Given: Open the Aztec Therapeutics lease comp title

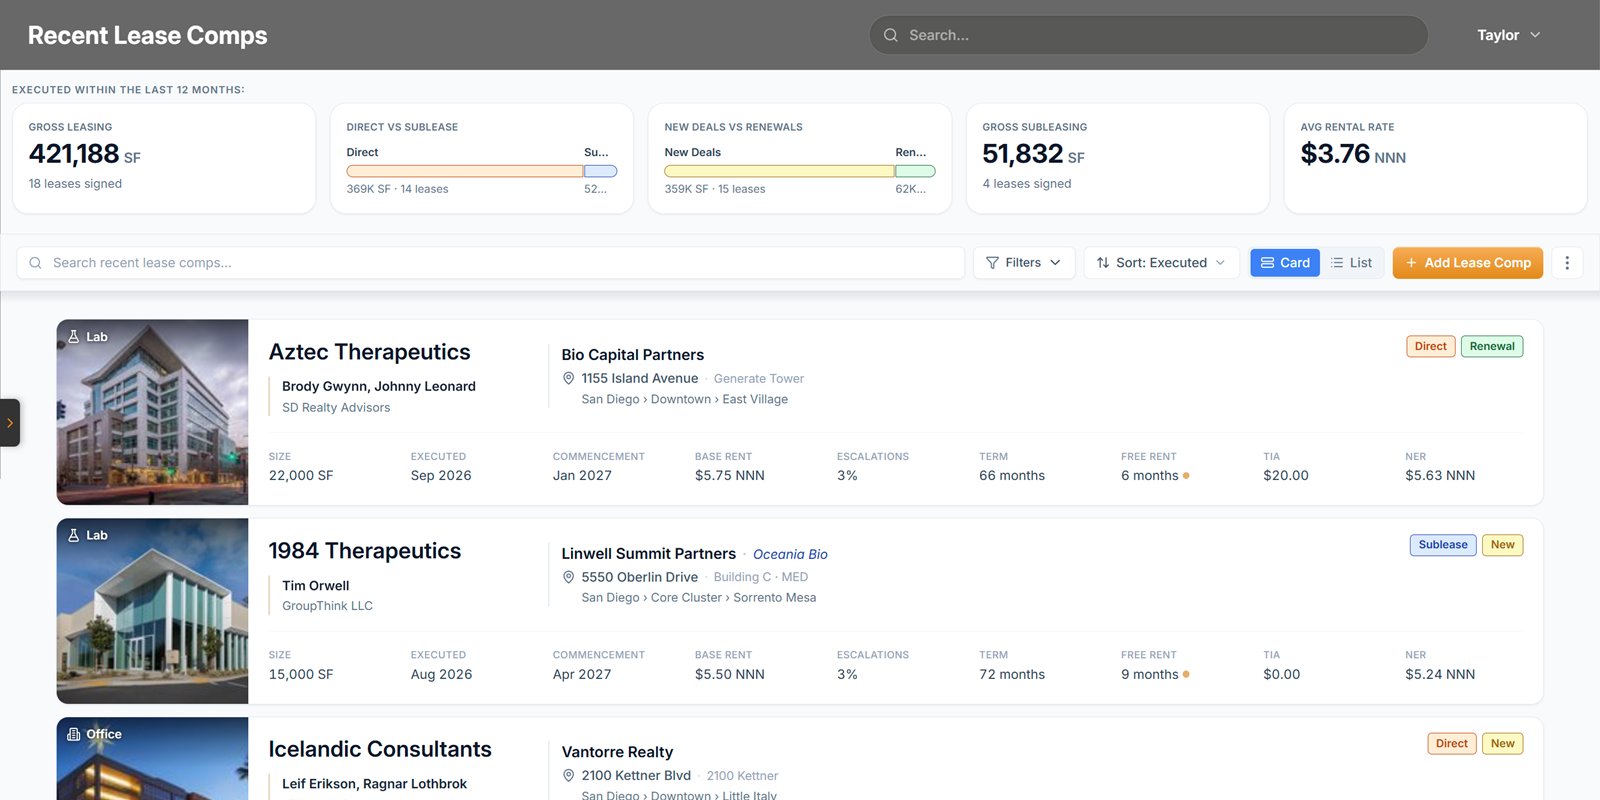Looking at the screenshot, I should coord(369,352).
